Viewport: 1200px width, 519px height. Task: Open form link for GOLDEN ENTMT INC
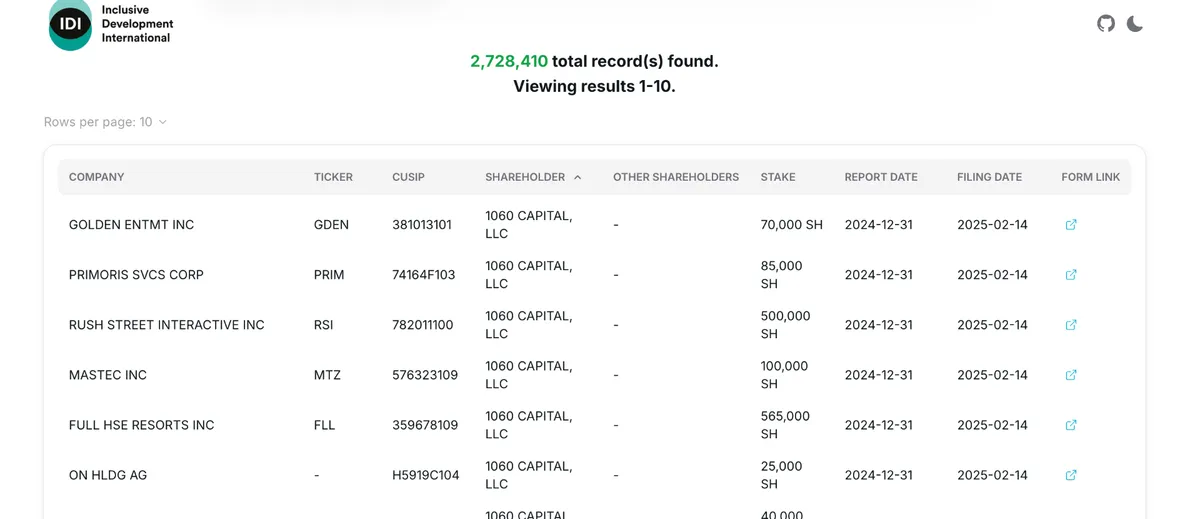point(1071,225)
